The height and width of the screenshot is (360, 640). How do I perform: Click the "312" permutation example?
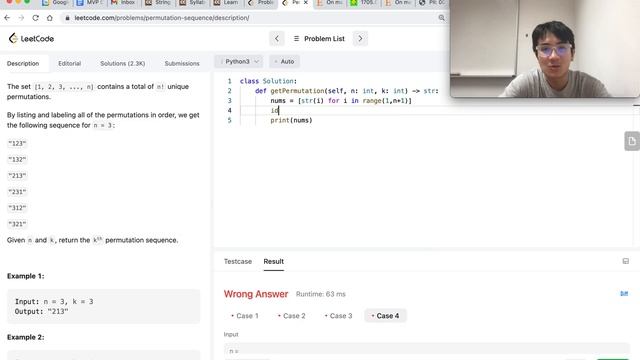(17, 208)
